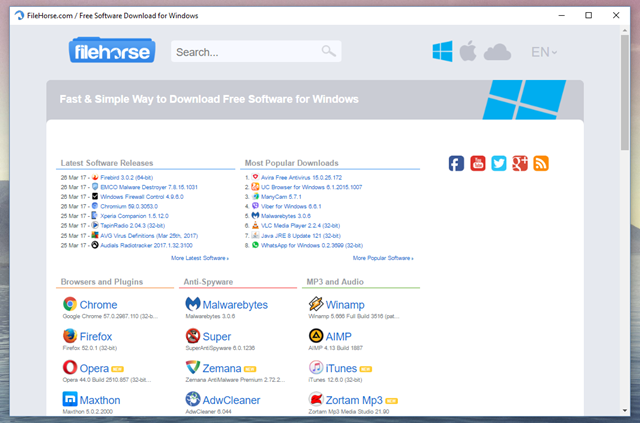Focus the Search input field

click(256, 51)
